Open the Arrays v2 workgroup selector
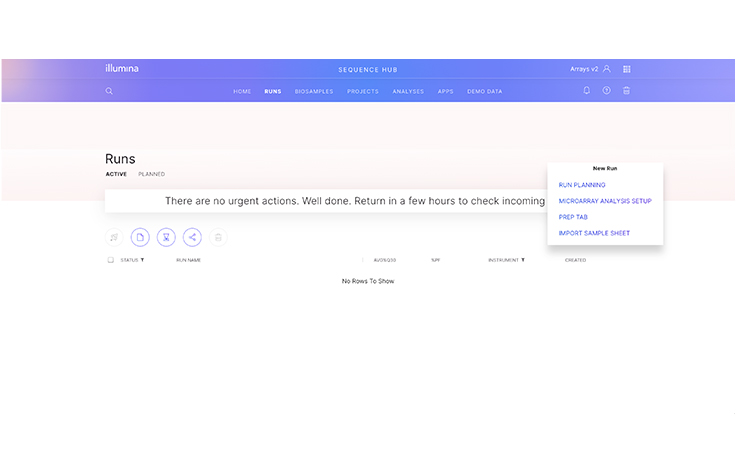Screen dimensions: 736x475 (x=584, y=69)
